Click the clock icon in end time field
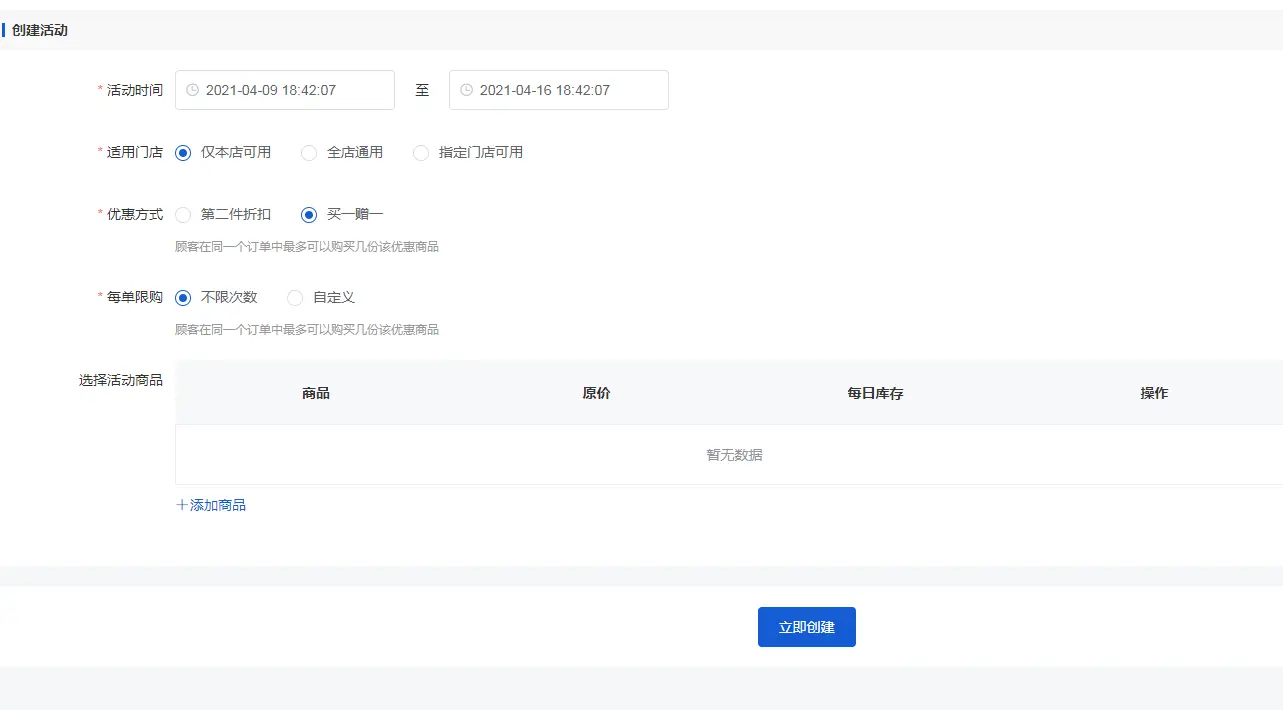Screen dimensions: 1283x710 [x=466, y=90]
